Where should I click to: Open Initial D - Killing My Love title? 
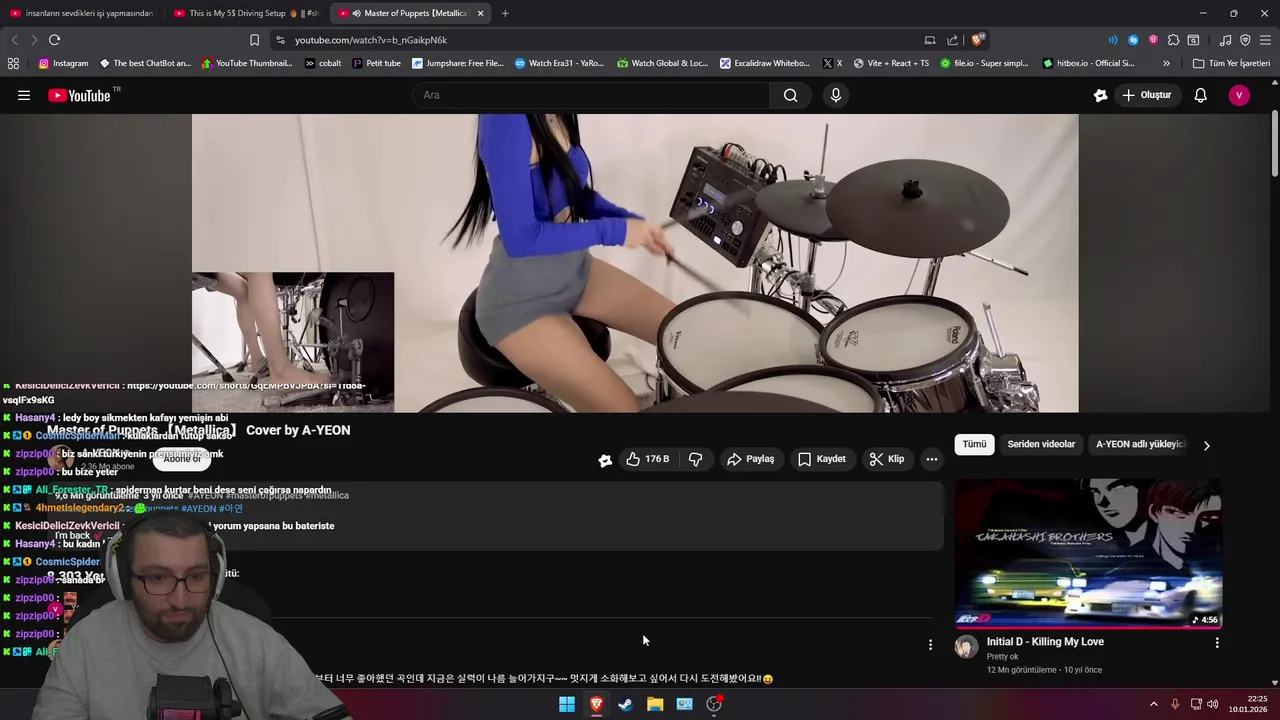1045,642
